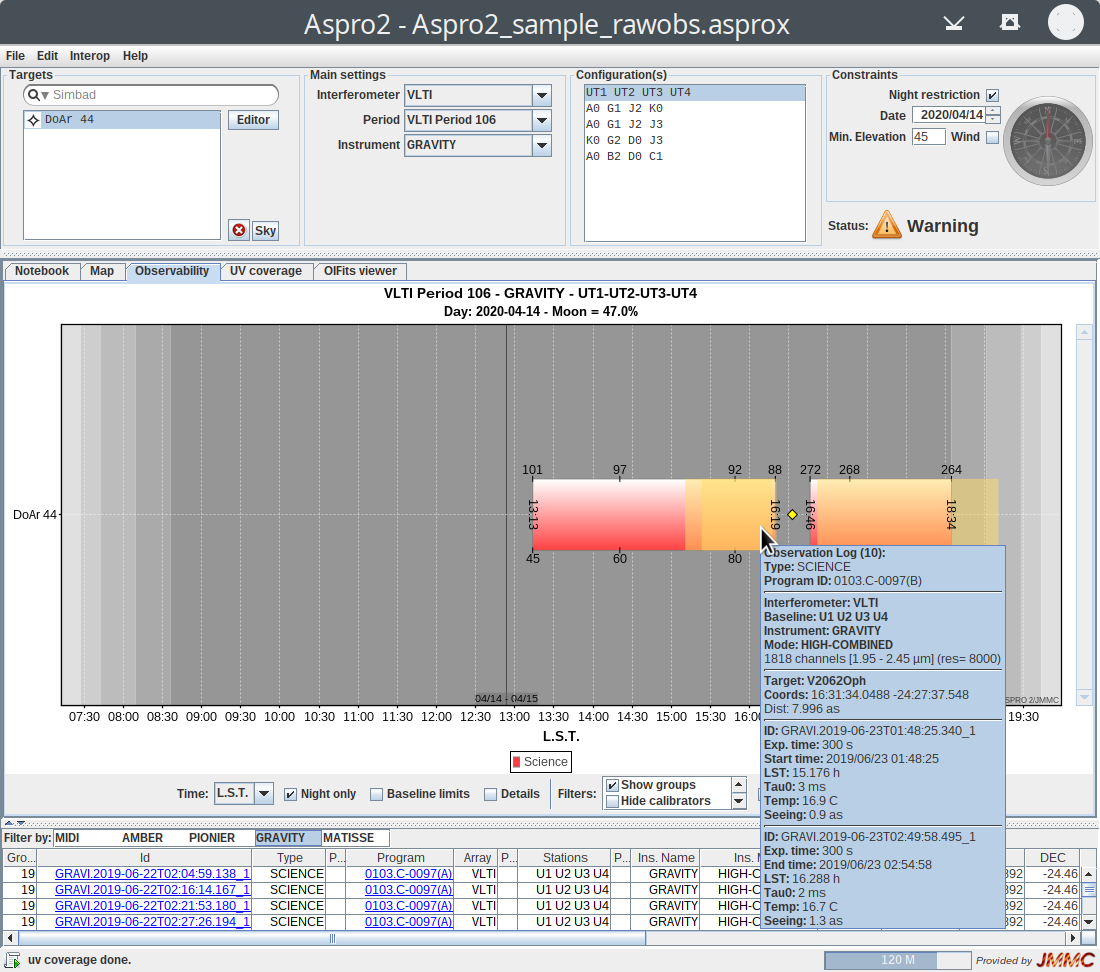
Task: Uncheck the Show groups filter
Action: (612, 785)
